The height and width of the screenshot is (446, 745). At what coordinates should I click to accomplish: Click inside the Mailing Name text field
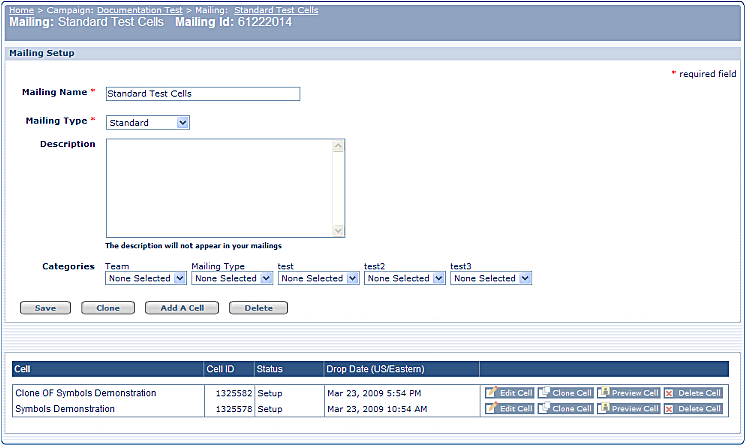point(202,94)
